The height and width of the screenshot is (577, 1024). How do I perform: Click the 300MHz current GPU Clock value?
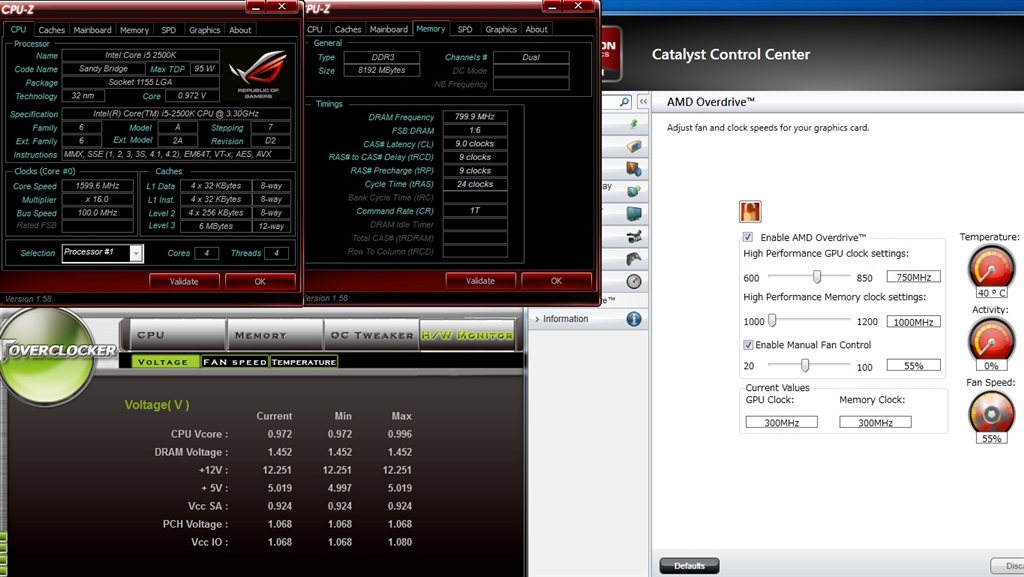click(x=782, y=422)
